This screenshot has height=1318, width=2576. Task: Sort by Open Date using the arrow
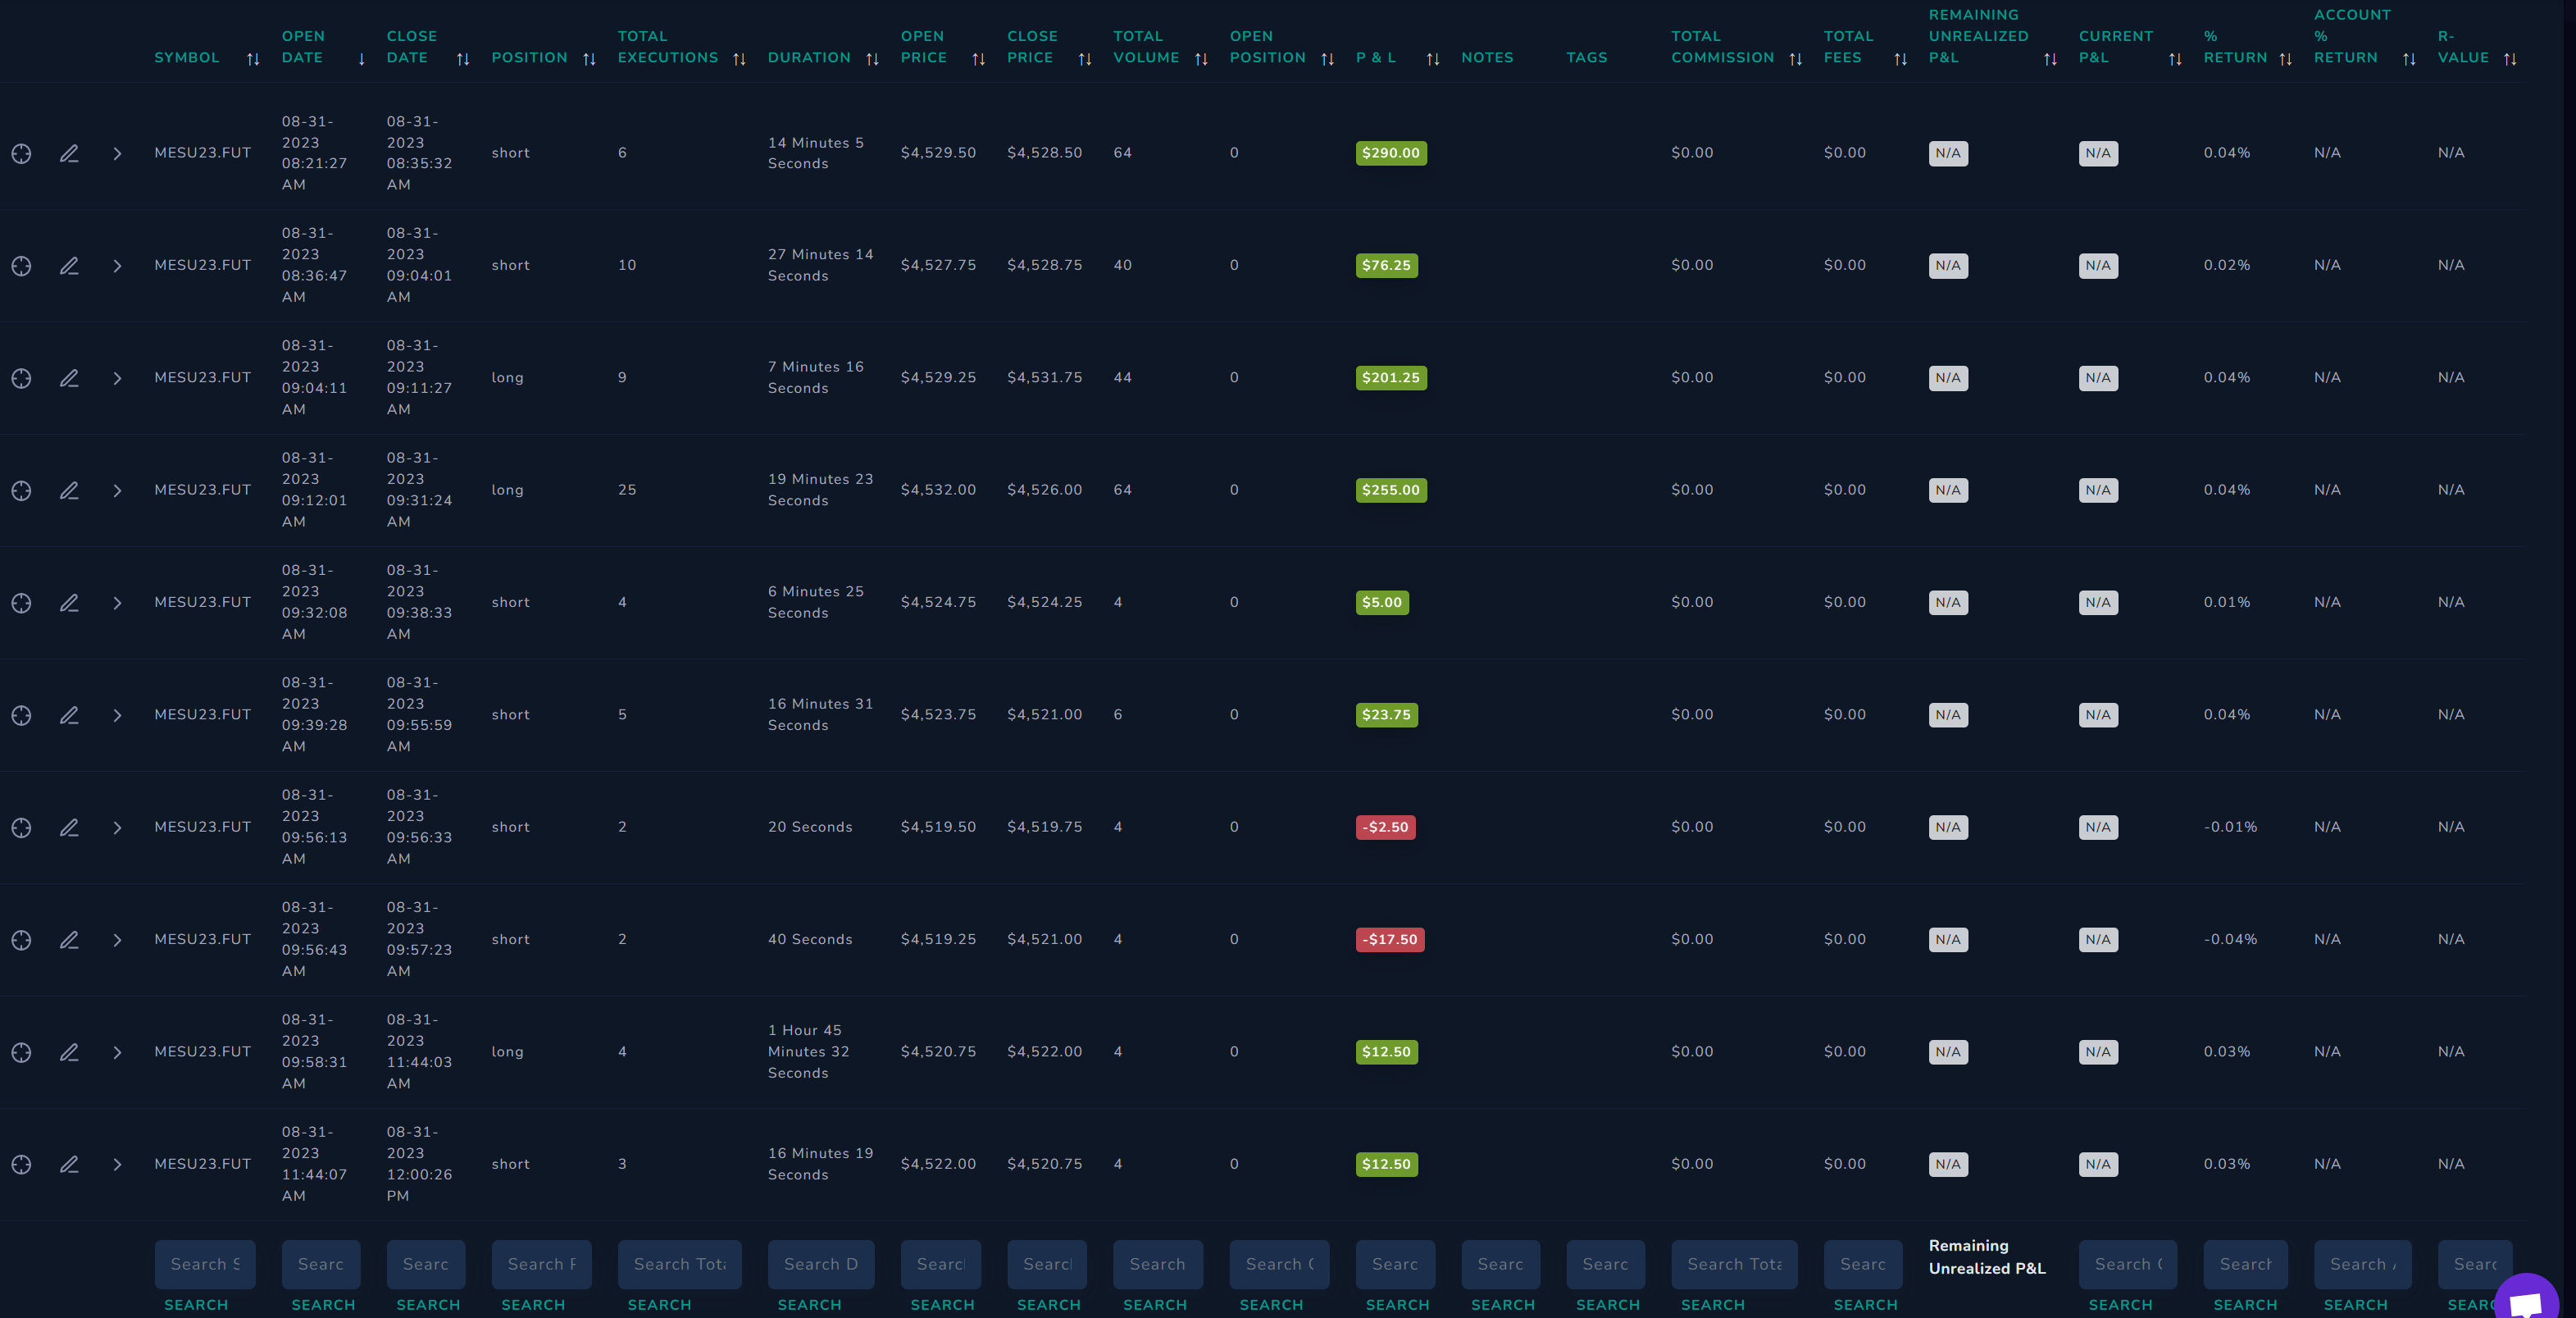pyautogui.click(x=362, y=59)
